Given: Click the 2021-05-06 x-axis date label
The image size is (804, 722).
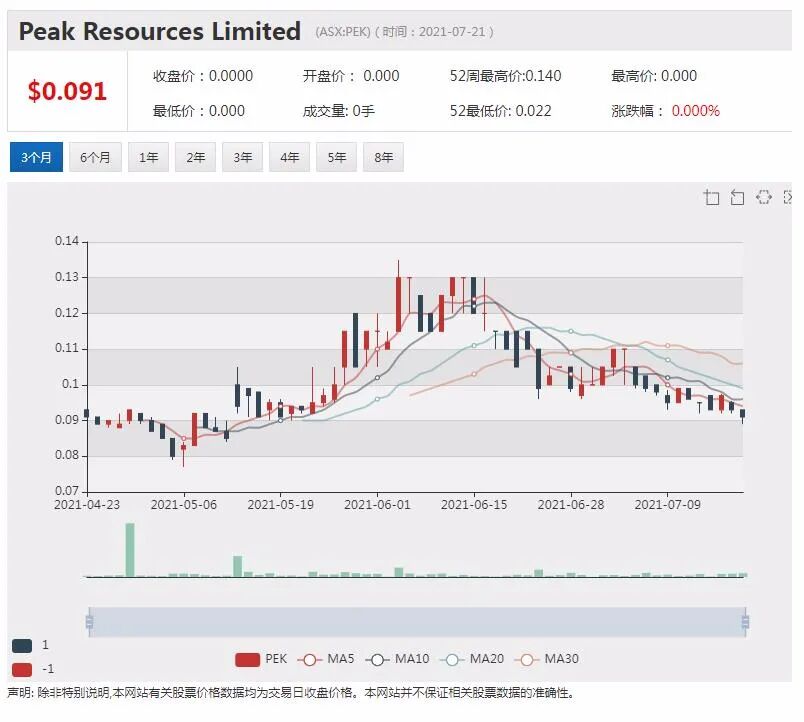Looking at the screenshot, I should pos(184,505).
